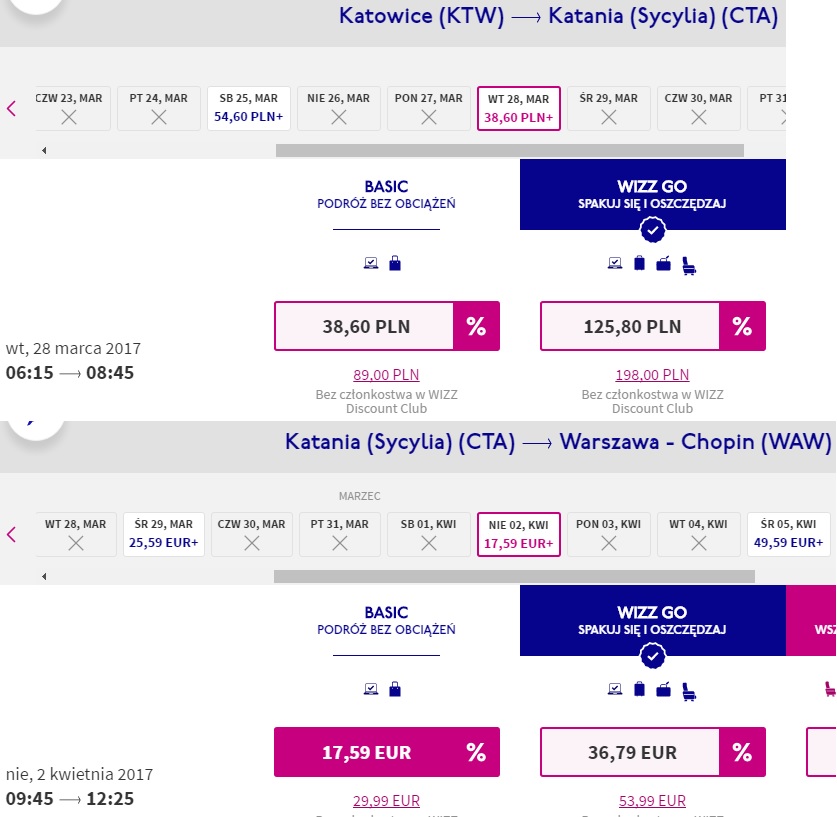
Task: Select unavailable return date WT 28, MAR
Action: (76, 534)
